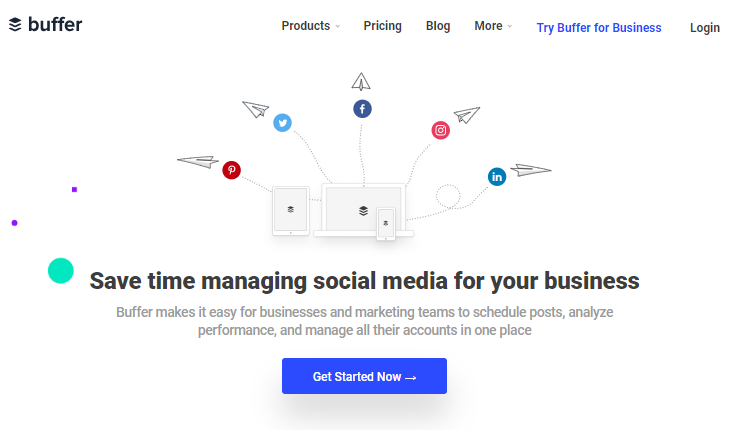The width and height of the screenshot is (731, 430).
Task: Click the Buffer logo in header
Action: coord(45,24)
